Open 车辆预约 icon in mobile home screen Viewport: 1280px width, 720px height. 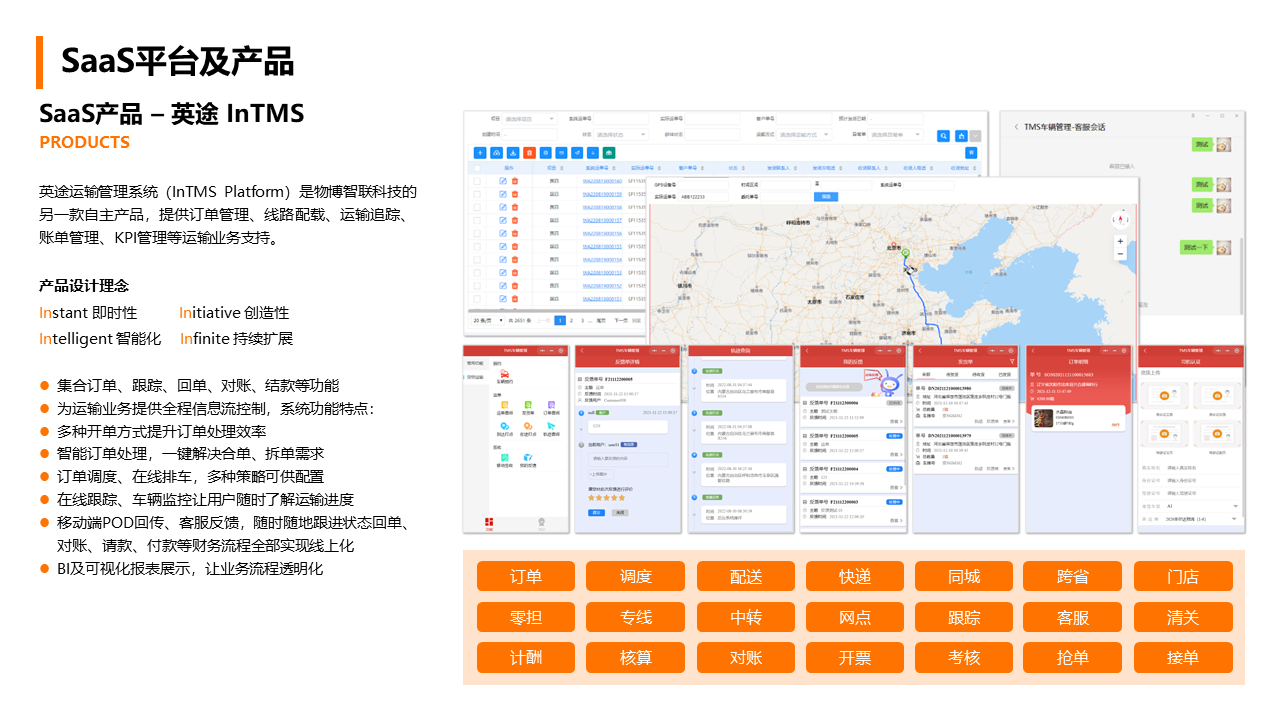(504, 376)
